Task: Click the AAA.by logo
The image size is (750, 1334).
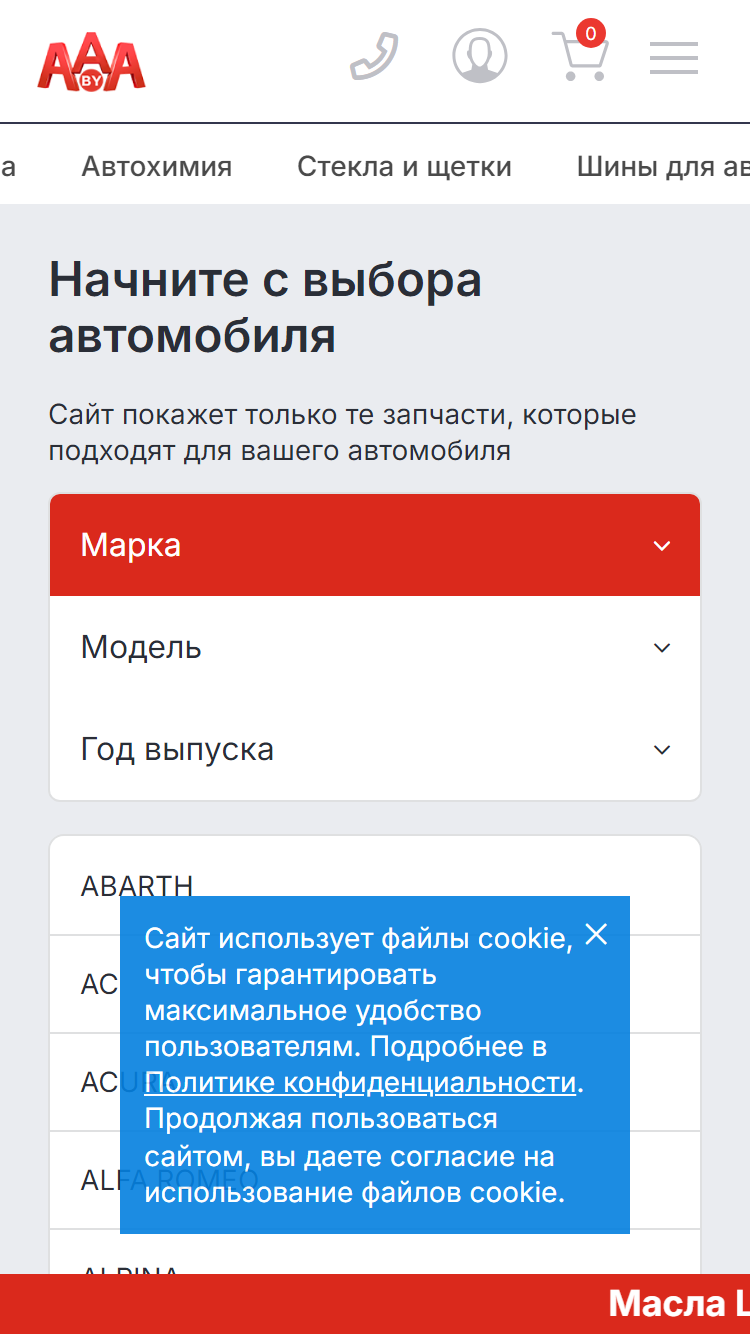Action: pos(92,63)
